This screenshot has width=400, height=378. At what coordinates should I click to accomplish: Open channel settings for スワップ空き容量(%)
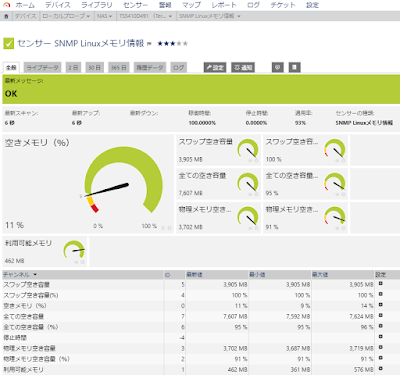[381, 294]
